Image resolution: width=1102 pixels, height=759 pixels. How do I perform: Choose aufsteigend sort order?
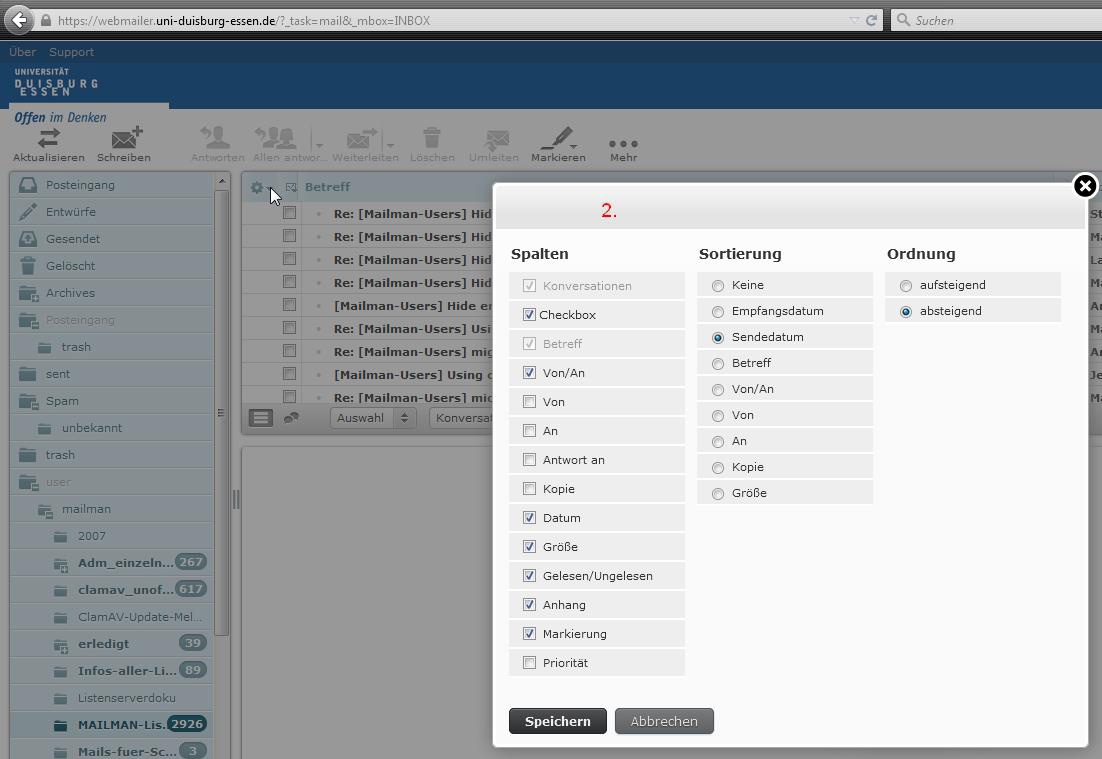click(x=906, y=286)
